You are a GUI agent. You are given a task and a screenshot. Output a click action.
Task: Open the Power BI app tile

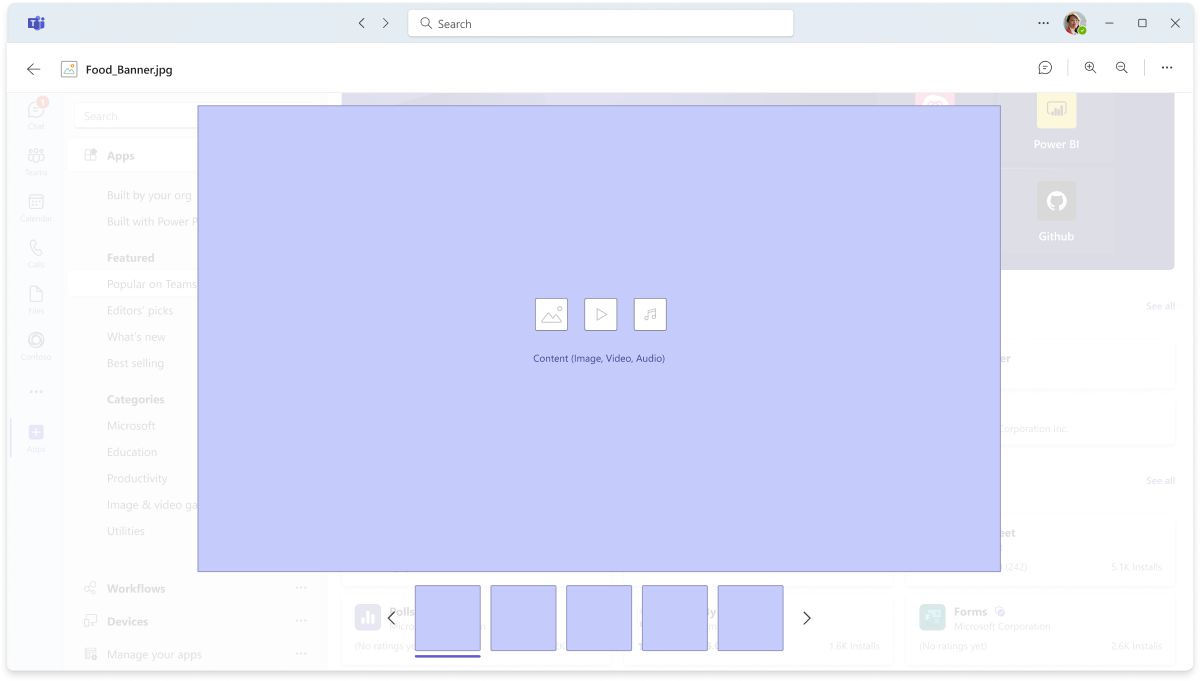click(1056, 121)
